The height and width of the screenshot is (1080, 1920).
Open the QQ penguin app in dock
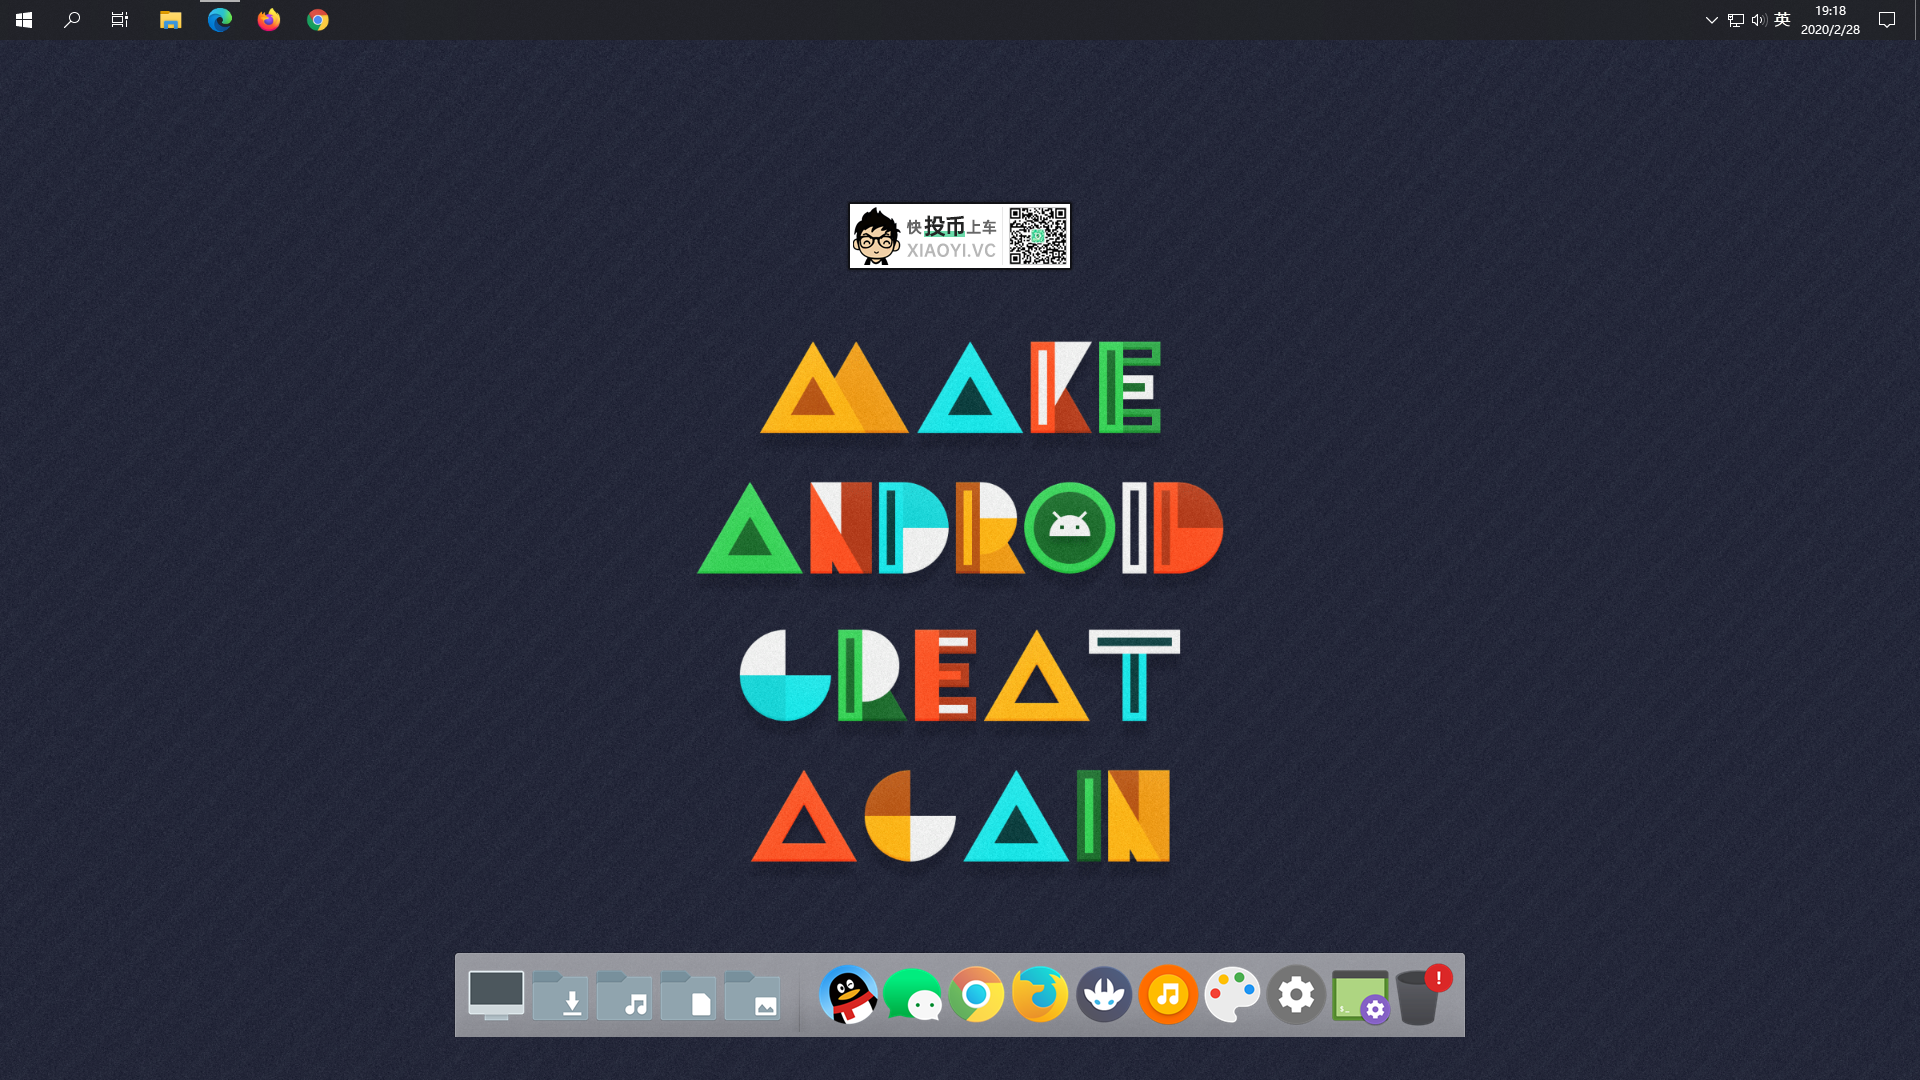pos(848,995)
